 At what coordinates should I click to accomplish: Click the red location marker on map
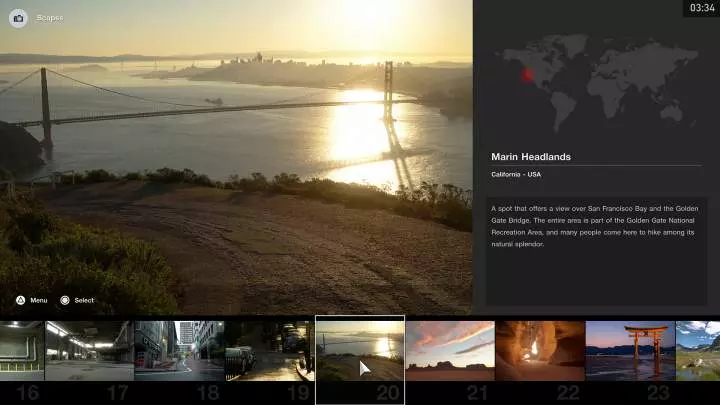[527, 75]
